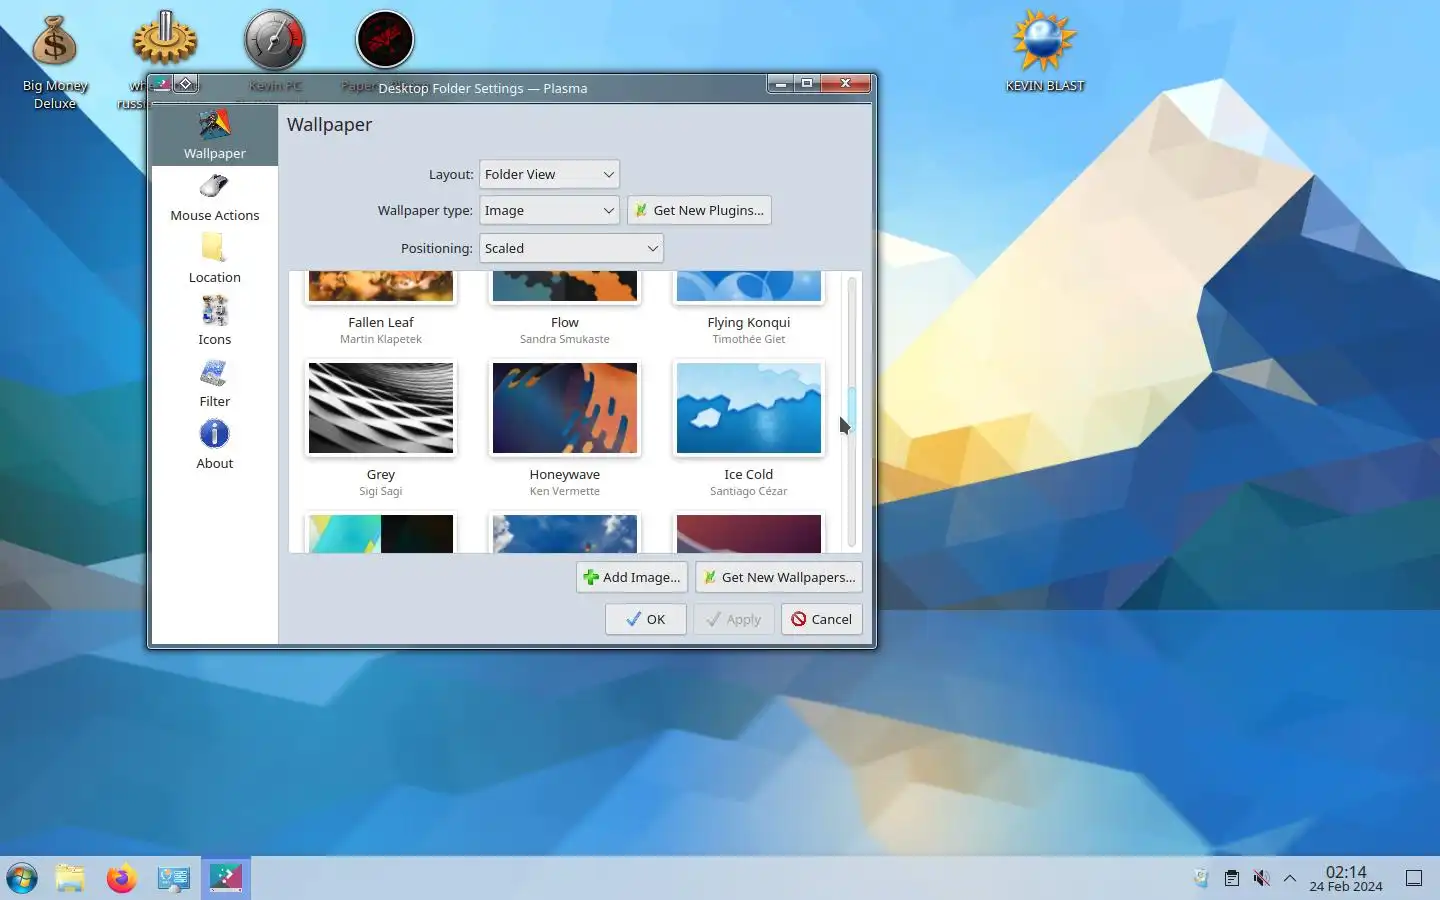Open the Location folder page

(x=214, y=259)
